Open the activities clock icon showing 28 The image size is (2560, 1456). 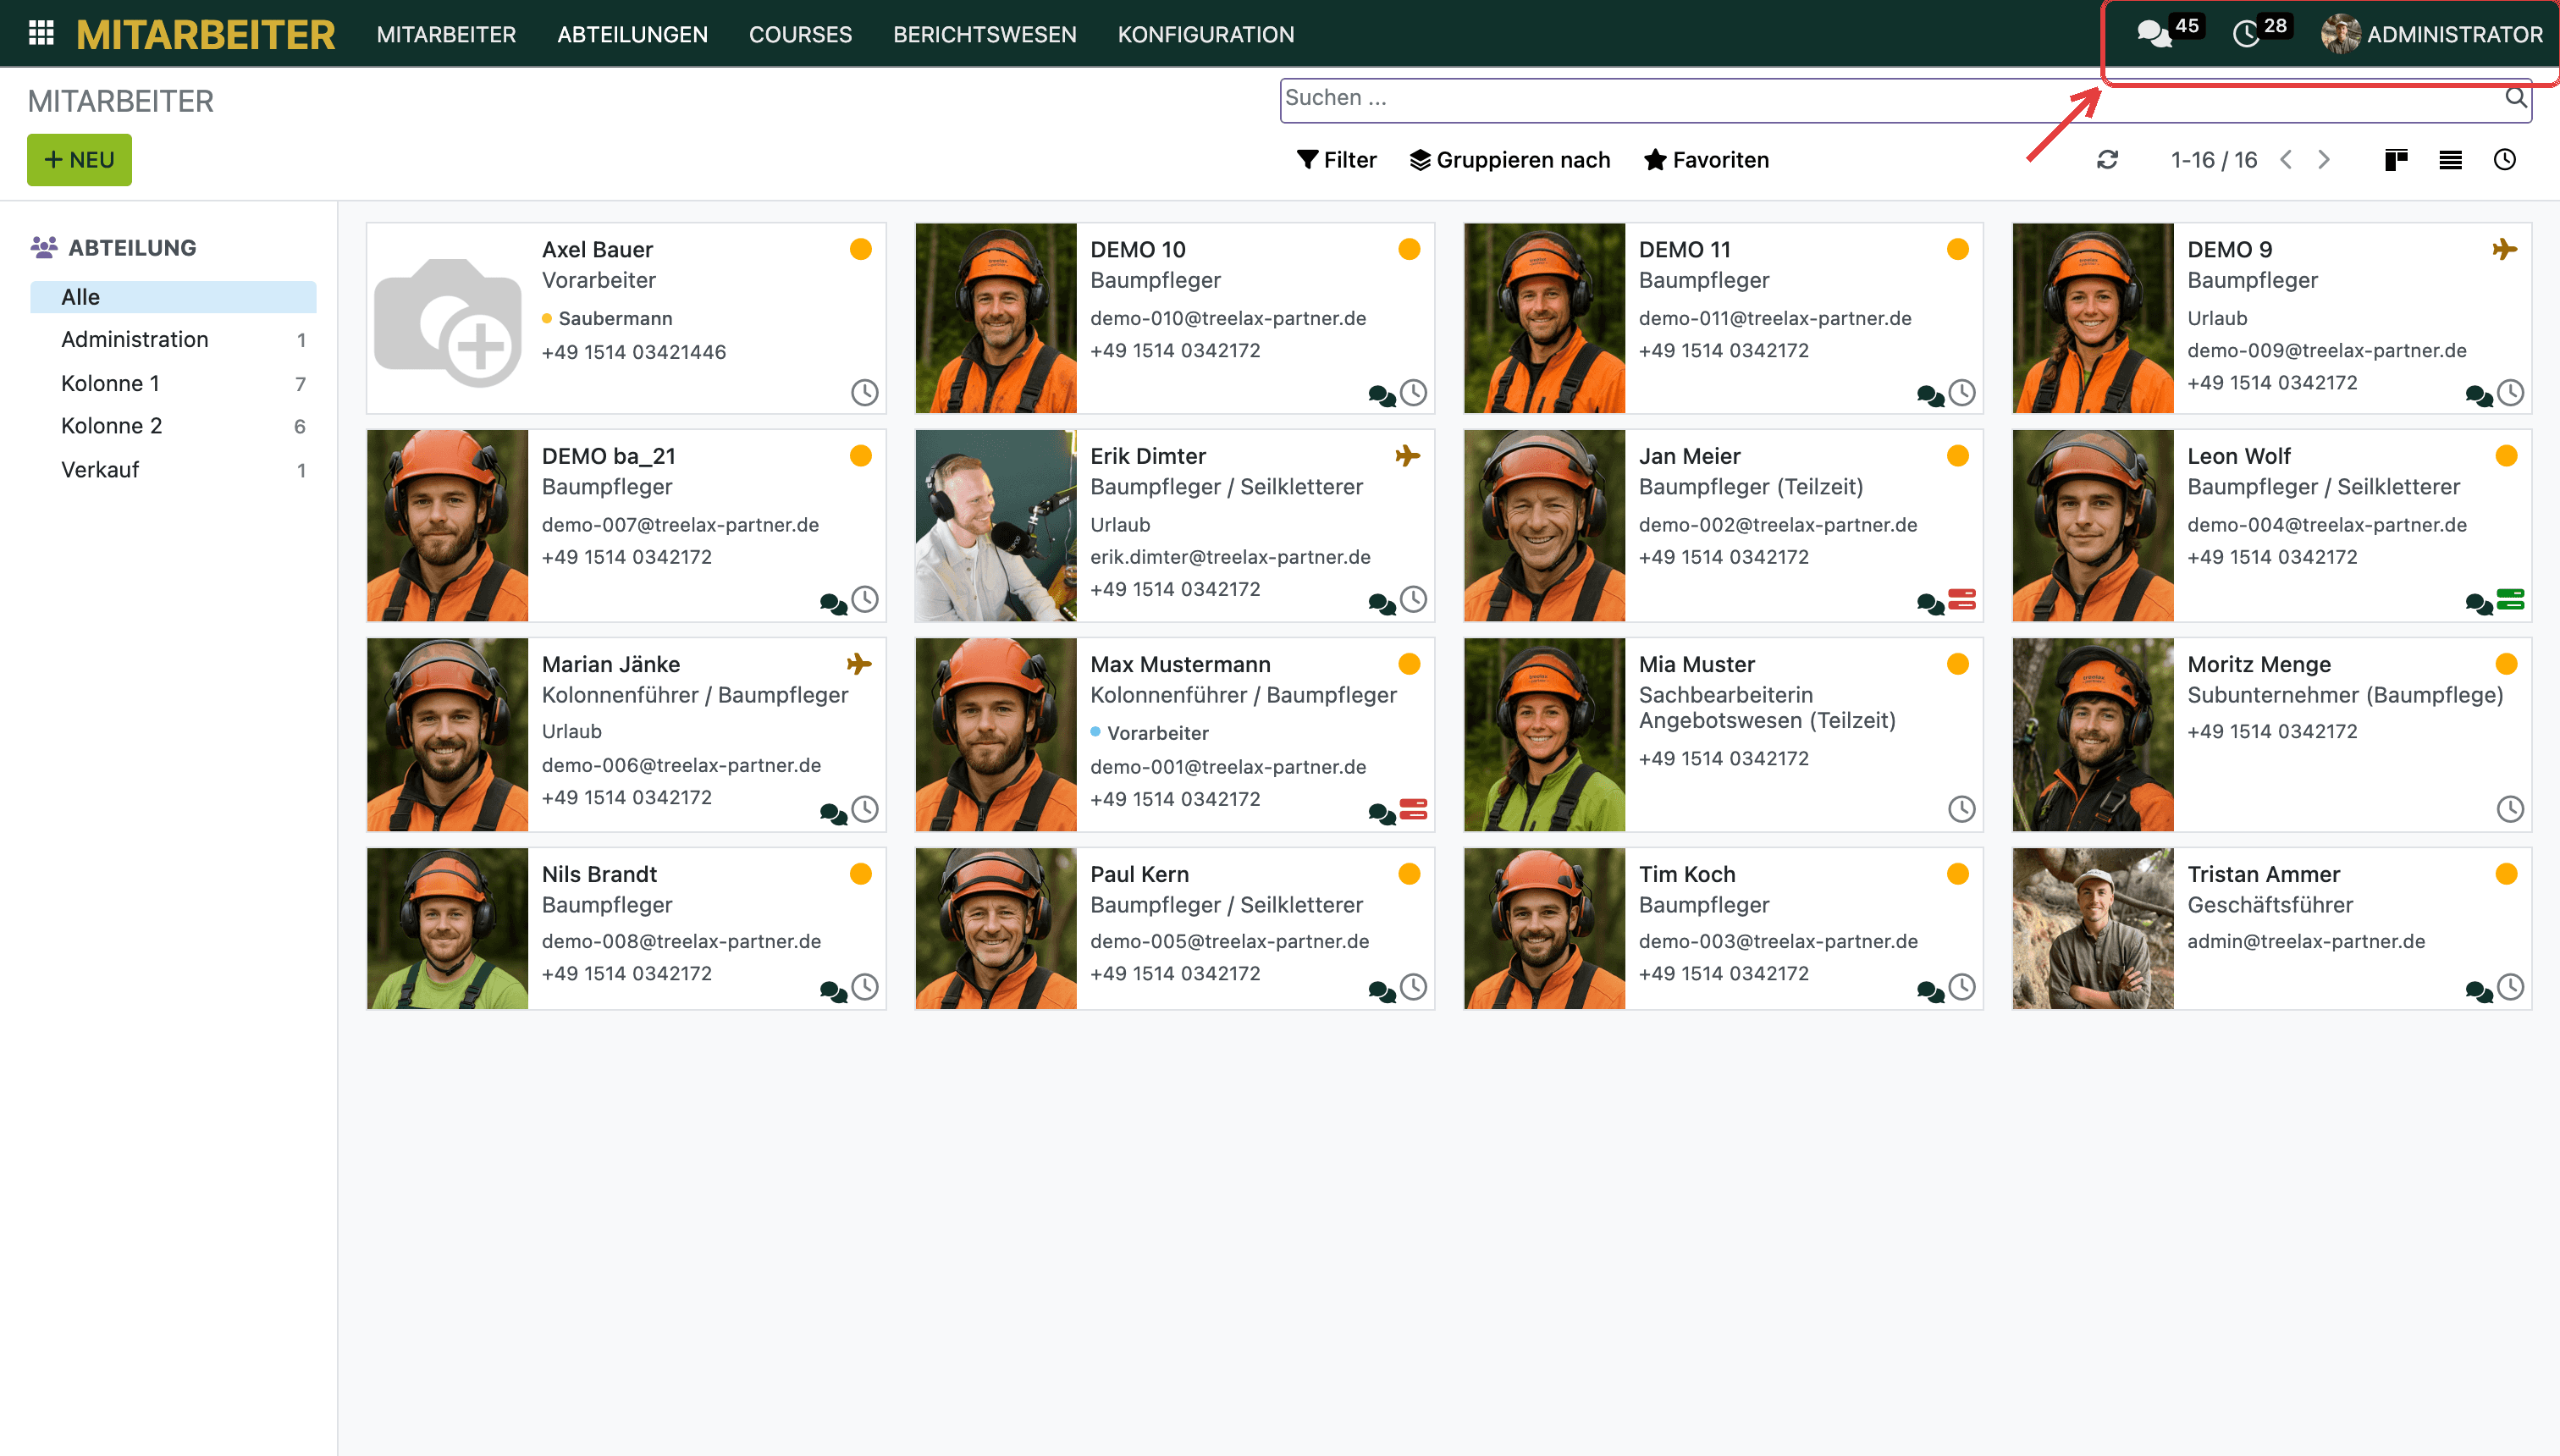[2246, 34]
